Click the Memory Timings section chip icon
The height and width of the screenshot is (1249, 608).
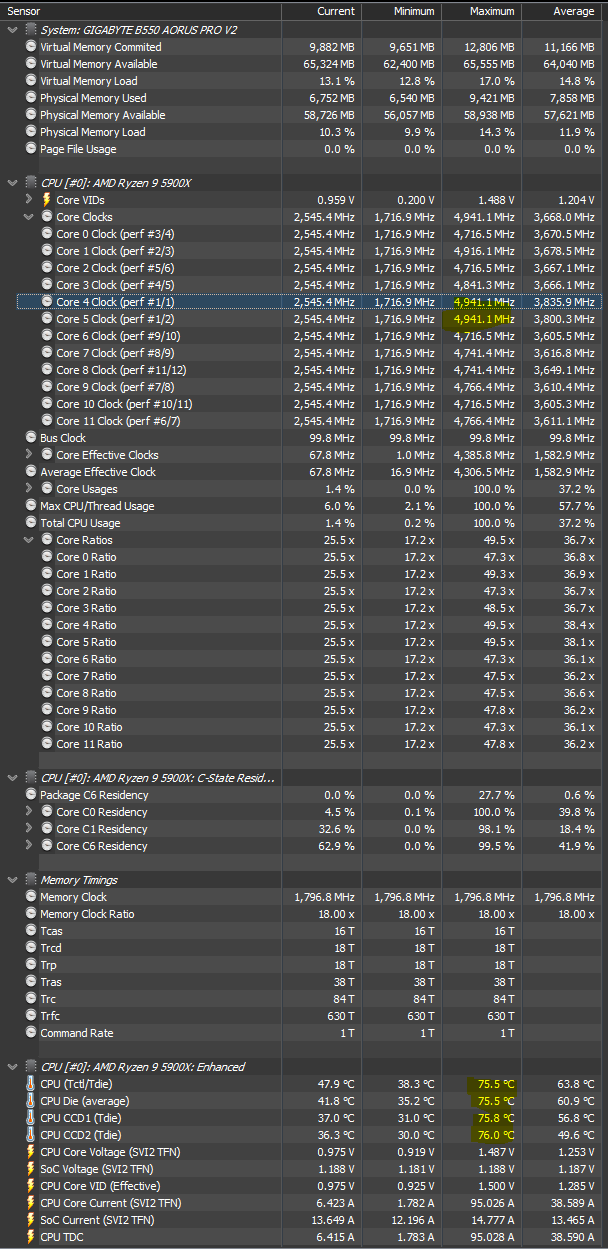pyautogui.click(x=30, y=880)
